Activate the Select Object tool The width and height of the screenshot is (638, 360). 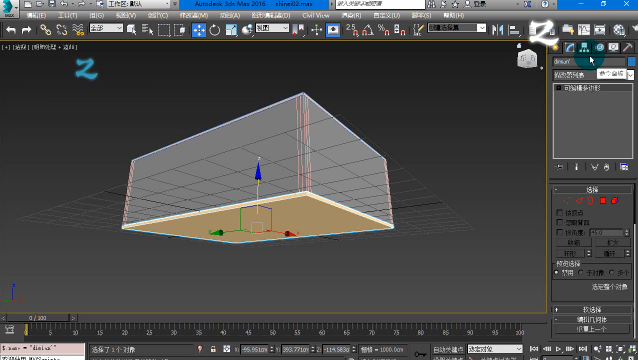click(131, 30)
